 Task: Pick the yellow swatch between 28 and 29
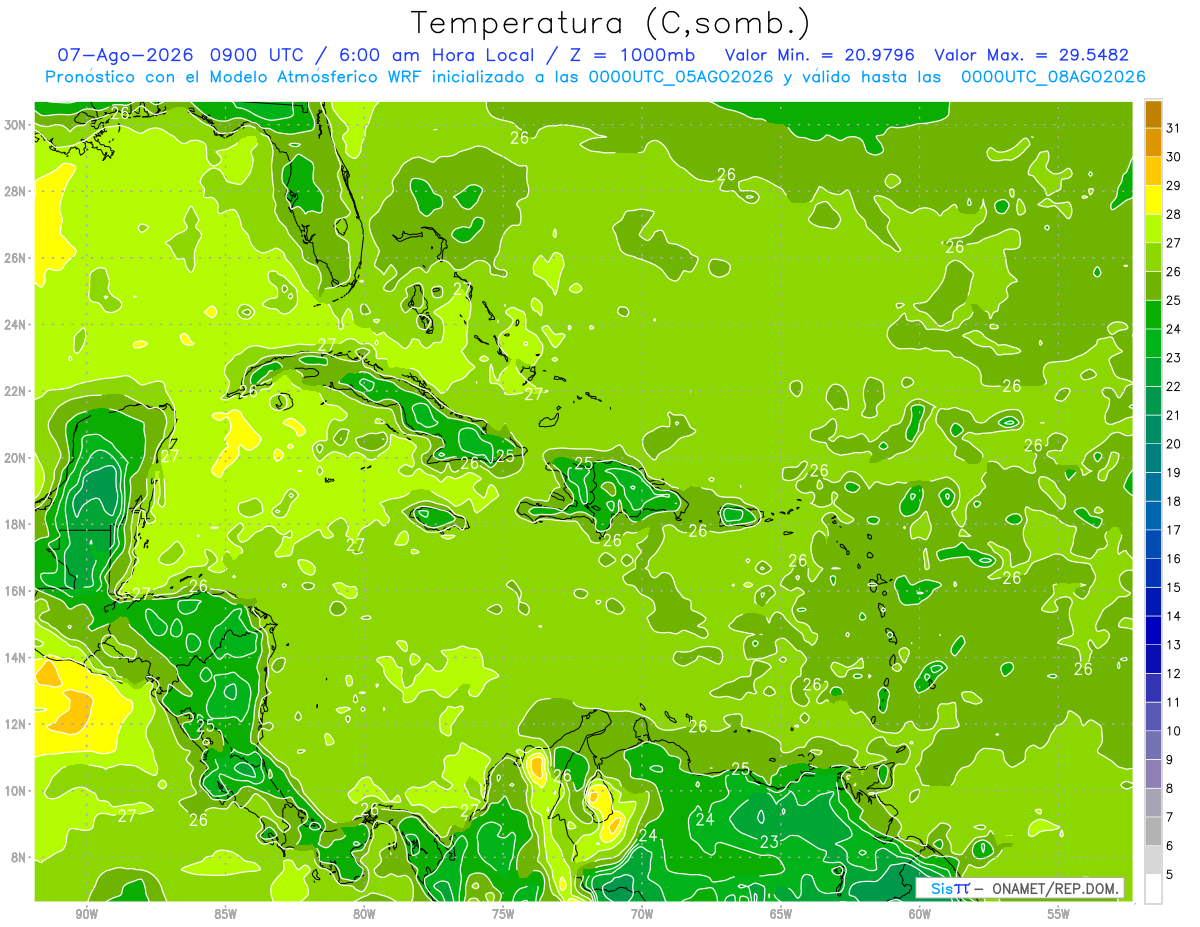(x=1153, y=200)
